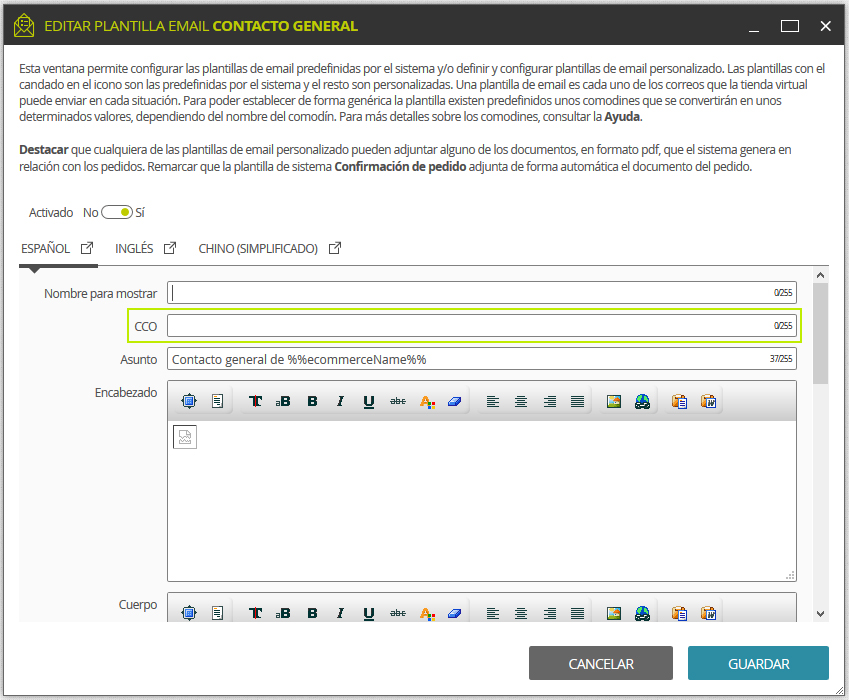
Task: Open ESPAÑOL tab pop-out icon
Action: tap(87, 248)
